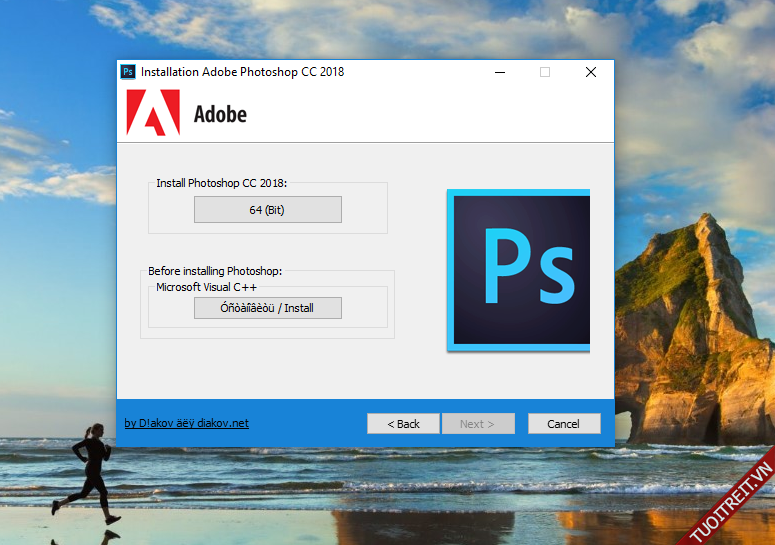The image size is (775, 545).
Task: Select the Install Photoshop CC 2018 label
Action: [x=221, y=183]
